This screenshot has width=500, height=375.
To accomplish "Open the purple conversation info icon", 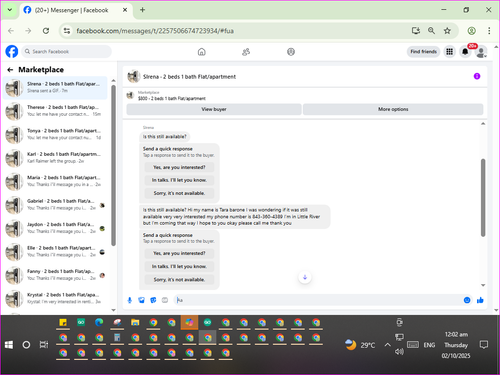I will [477, 76].
